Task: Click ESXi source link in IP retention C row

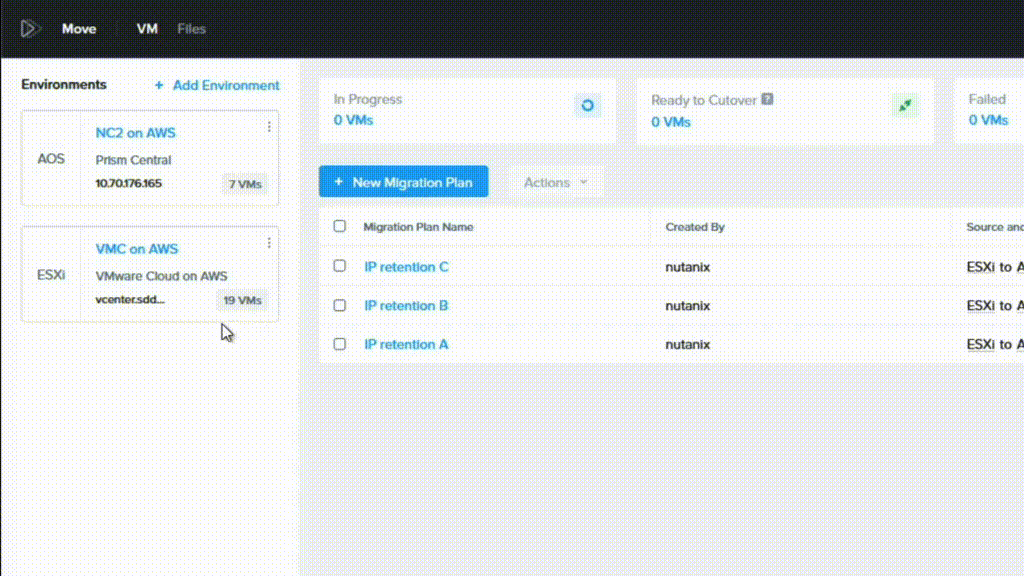Action: (x=979, y=266)
